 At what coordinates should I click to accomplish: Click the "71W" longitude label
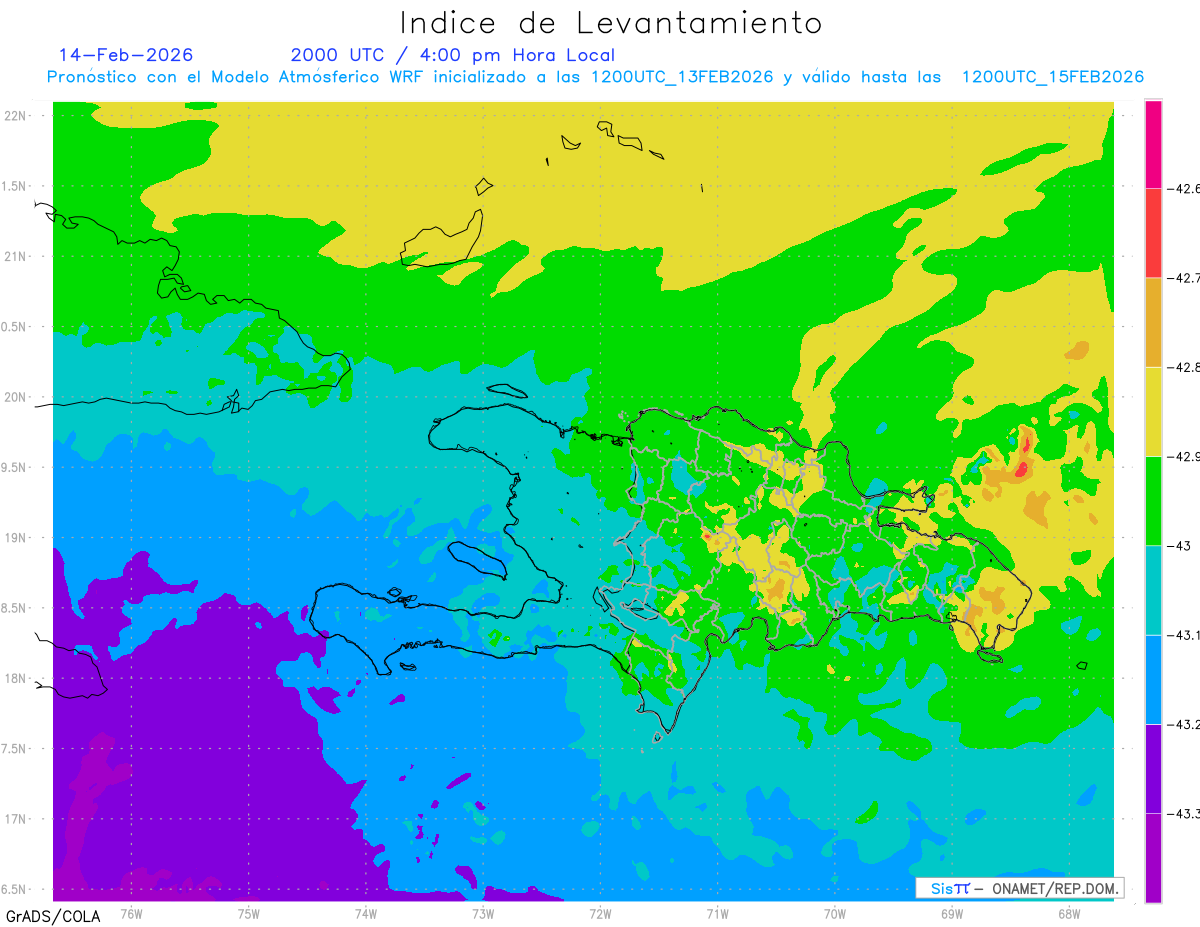[717, 914]
